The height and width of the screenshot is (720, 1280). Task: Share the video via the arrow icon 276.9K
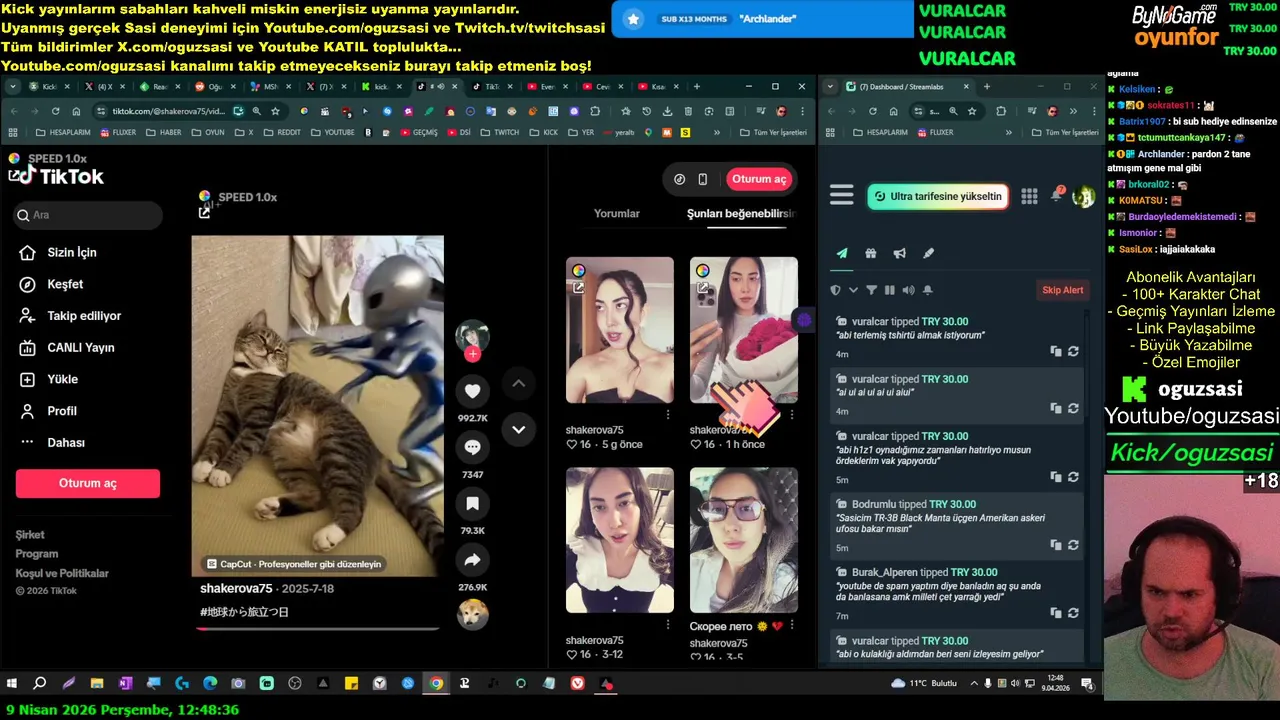(473, 560)
